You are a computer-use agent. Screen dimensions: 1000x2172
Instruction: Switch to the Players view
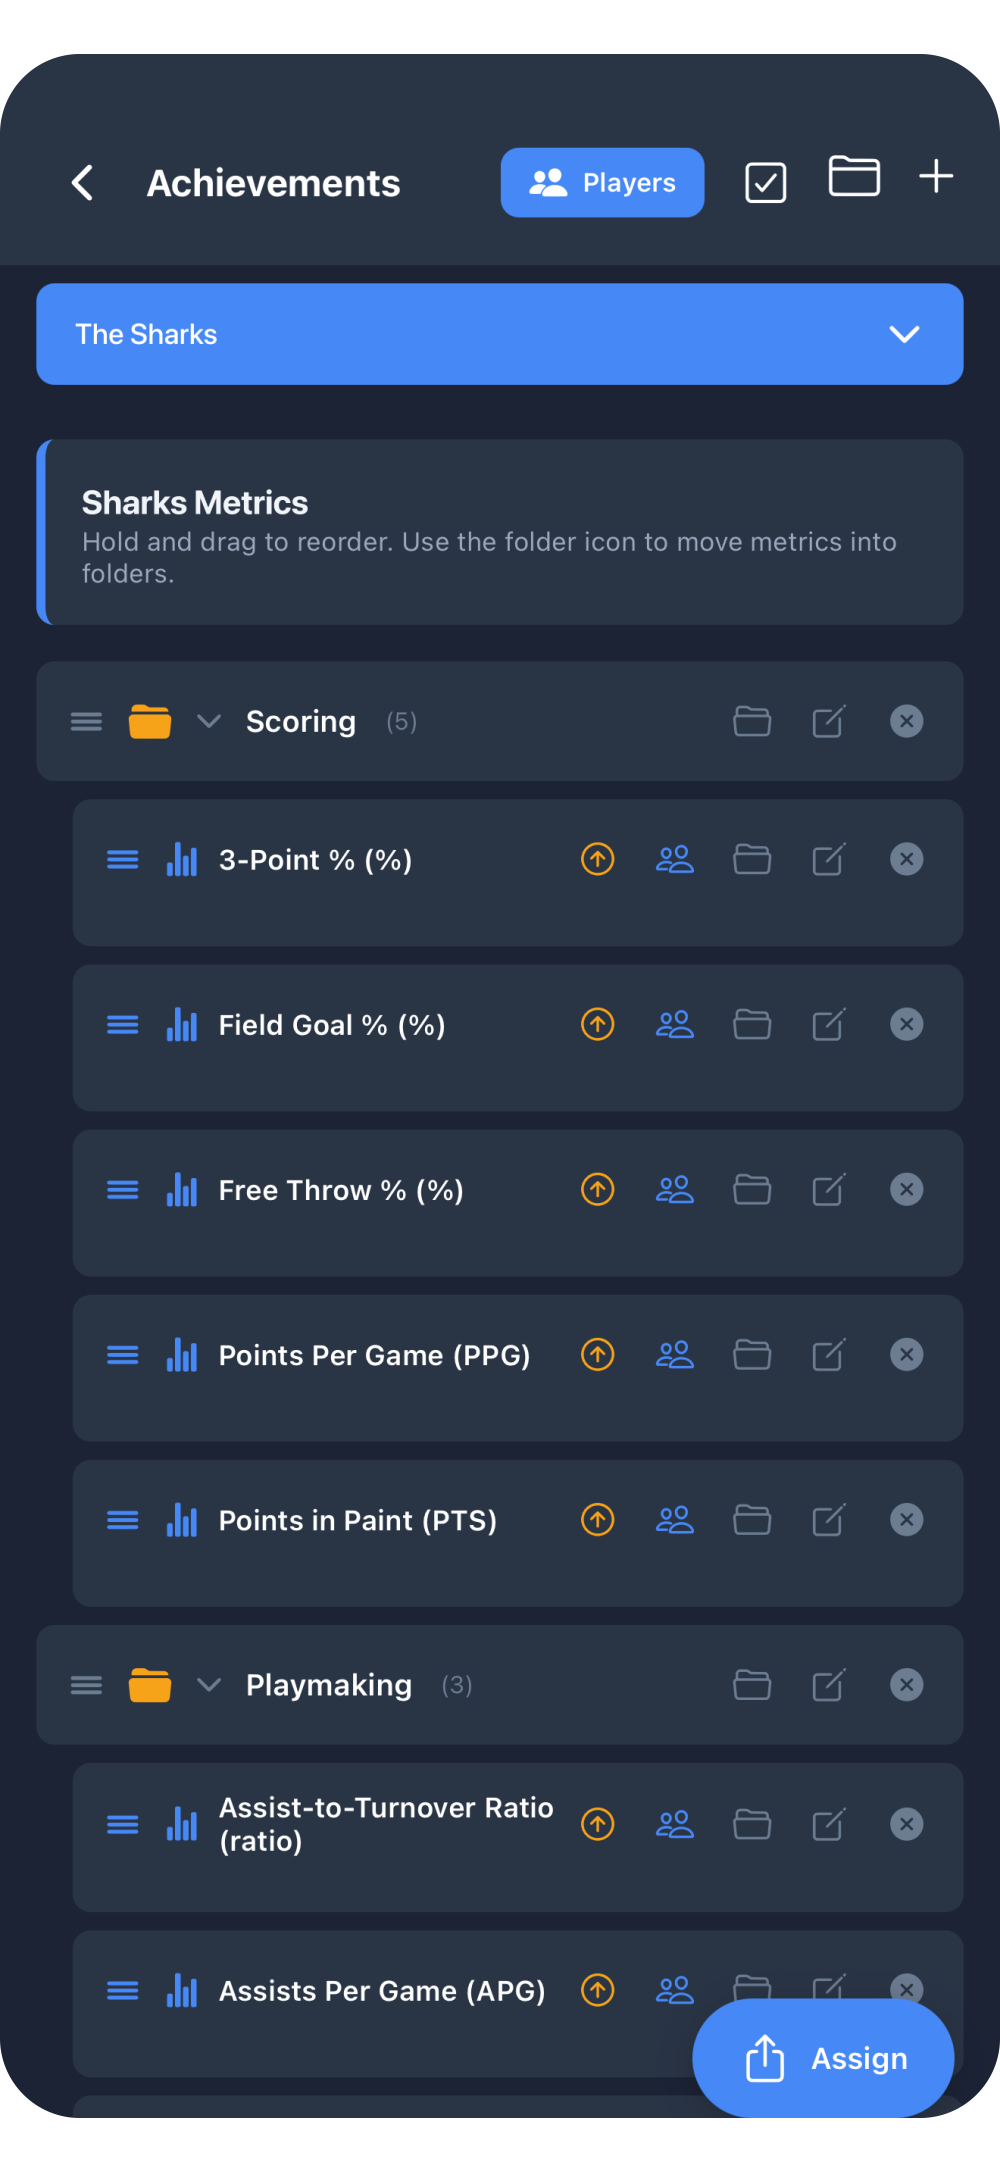(x=602, y=182)
